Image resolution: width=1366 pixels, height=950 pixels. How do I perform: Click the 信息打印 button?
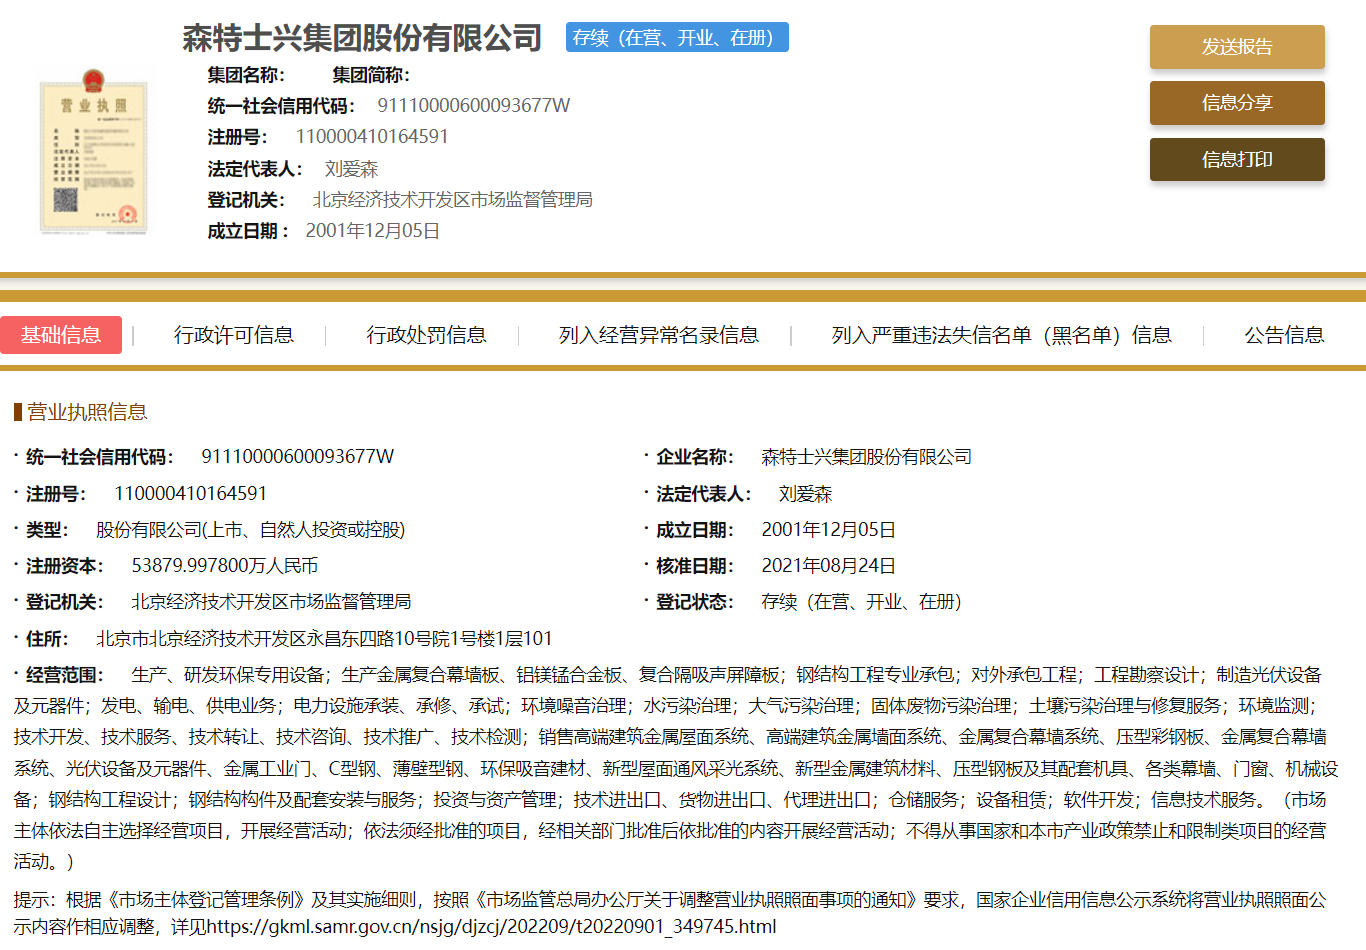point(1237,159)
